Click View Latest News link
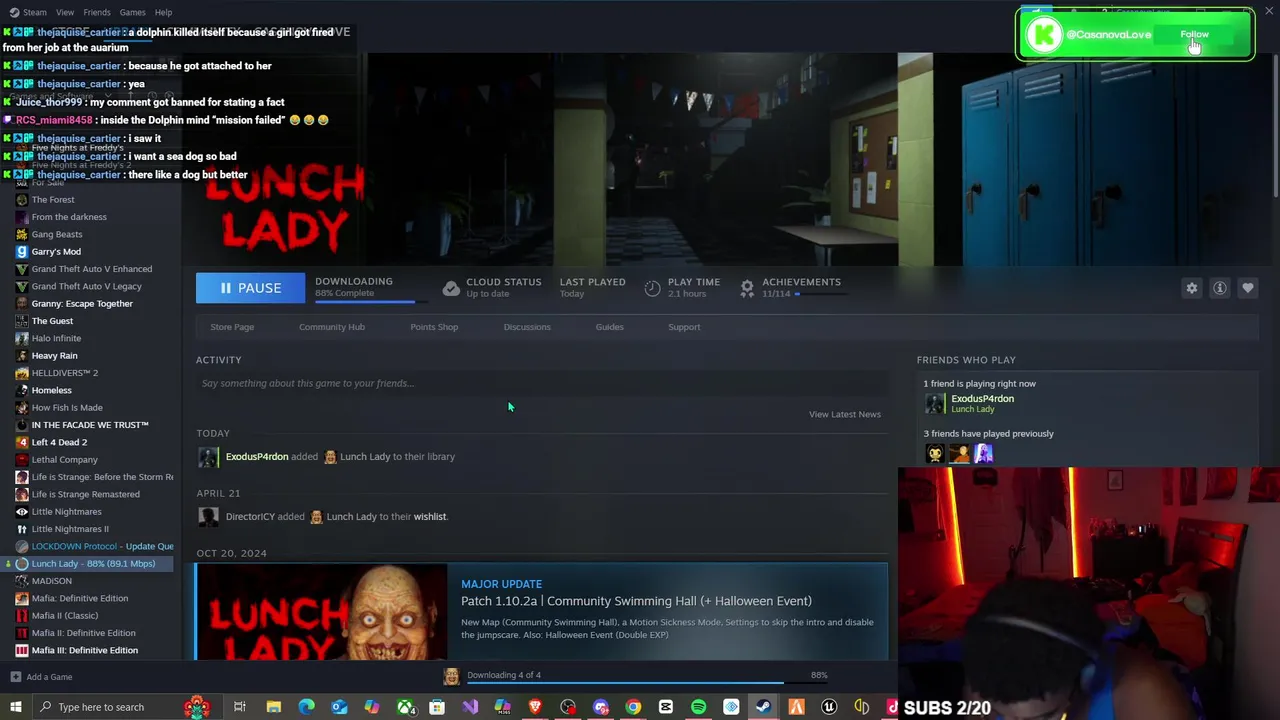The width and height of the screenshot is (1280, 720). click(x=845, y=414)
